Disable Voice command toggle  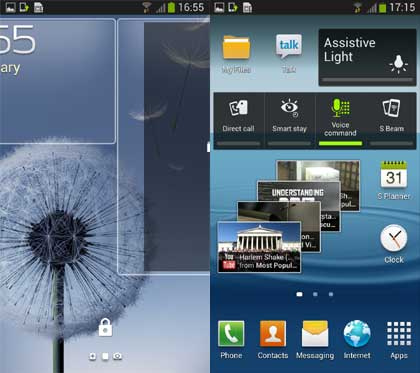pyautogui.click(x=340, y=121)
